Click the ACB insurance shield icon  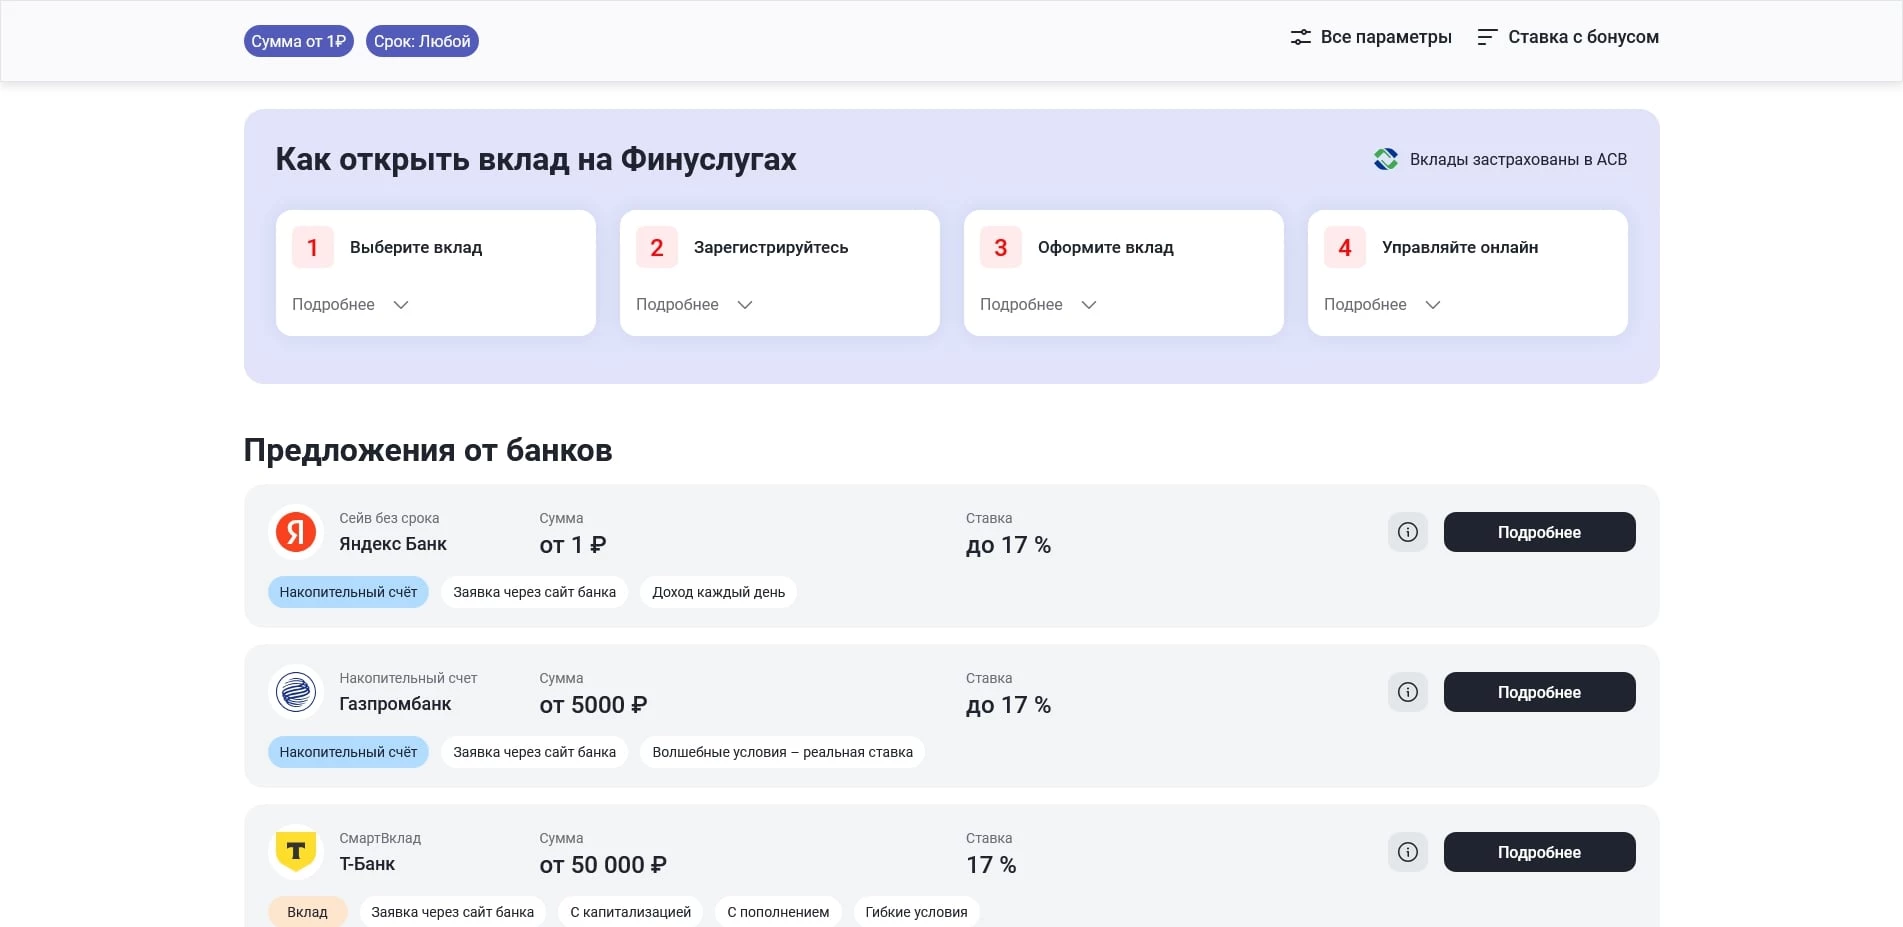[x=1385, y=158]
